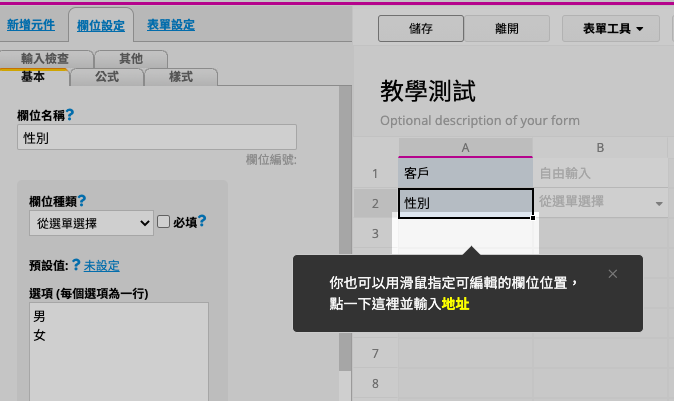This screenshot has width=674, height=401.
Task: Open the 公式 sub-tab
Action: tap(107, 77)
